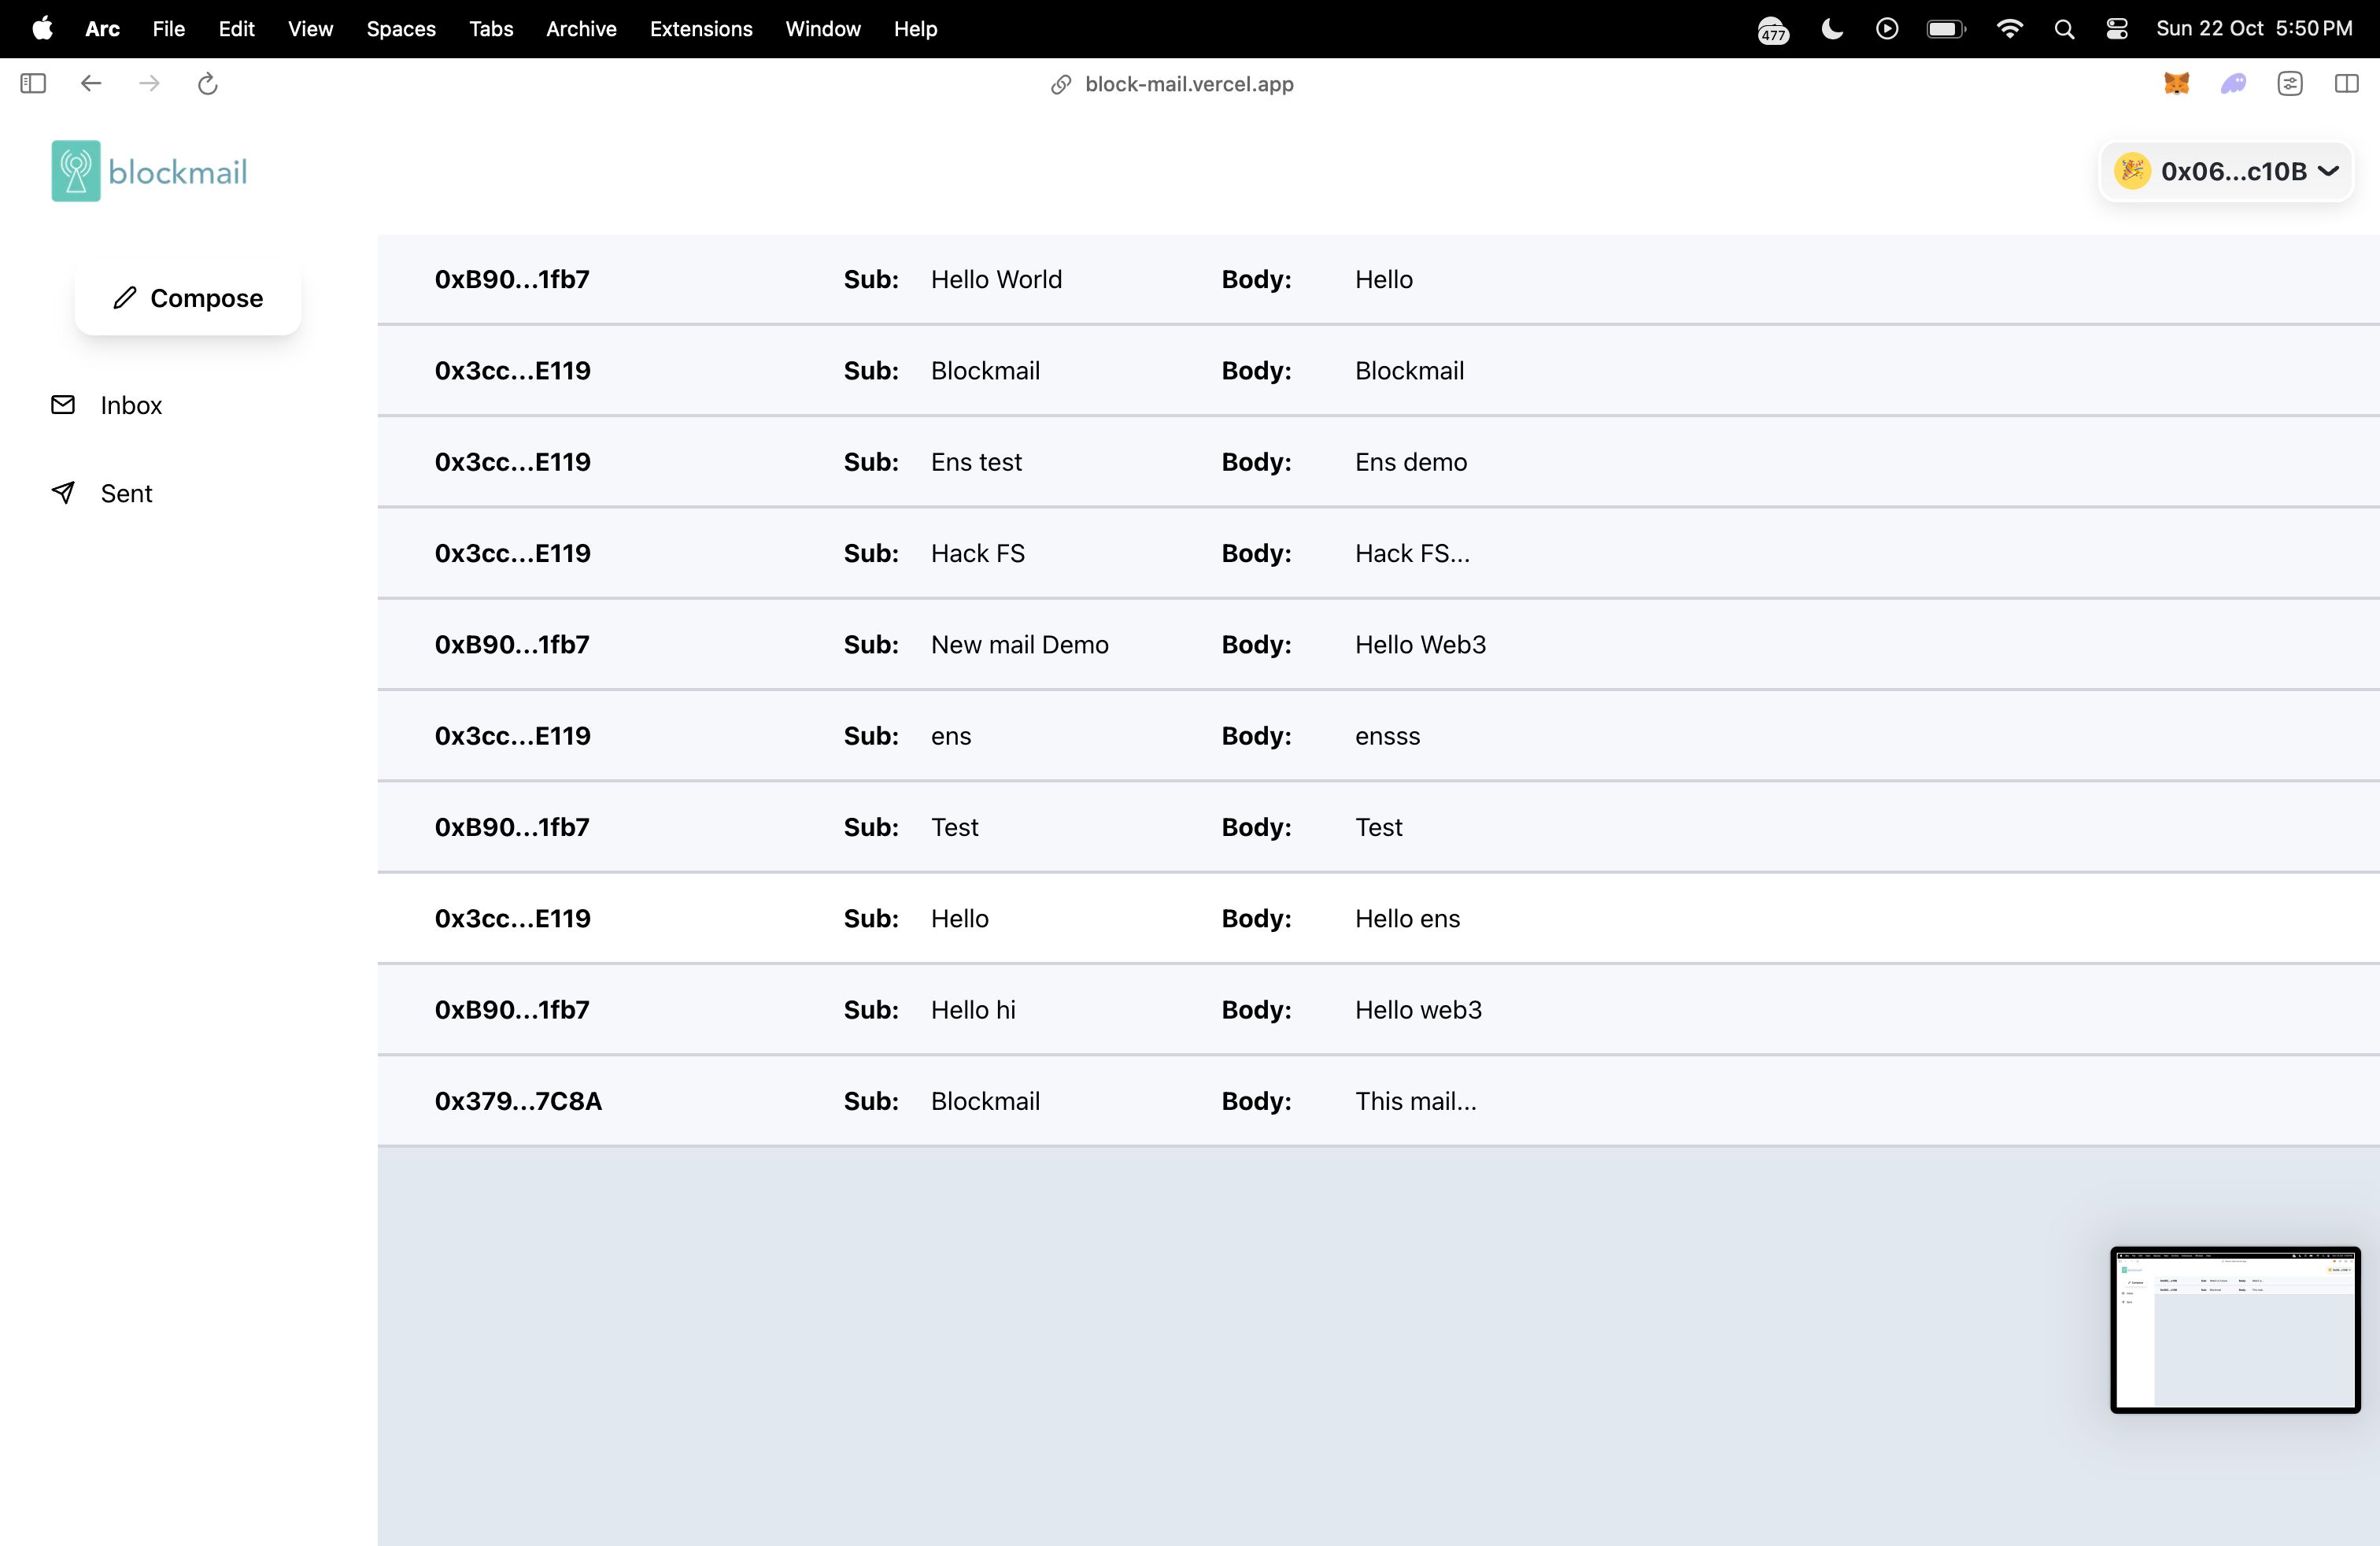
Task: Click the link icon in URL bar
Action: point(1061,85)
